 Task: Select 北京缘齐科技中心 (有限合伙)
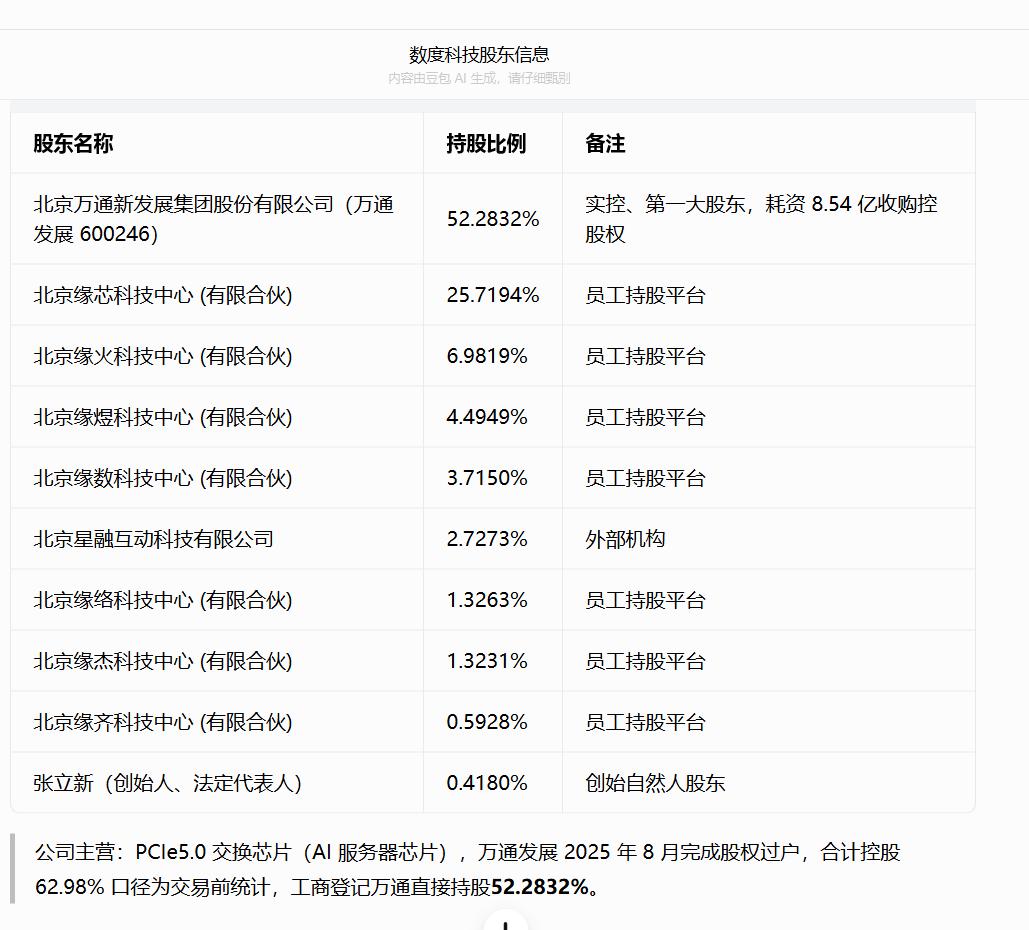[163, 723]
